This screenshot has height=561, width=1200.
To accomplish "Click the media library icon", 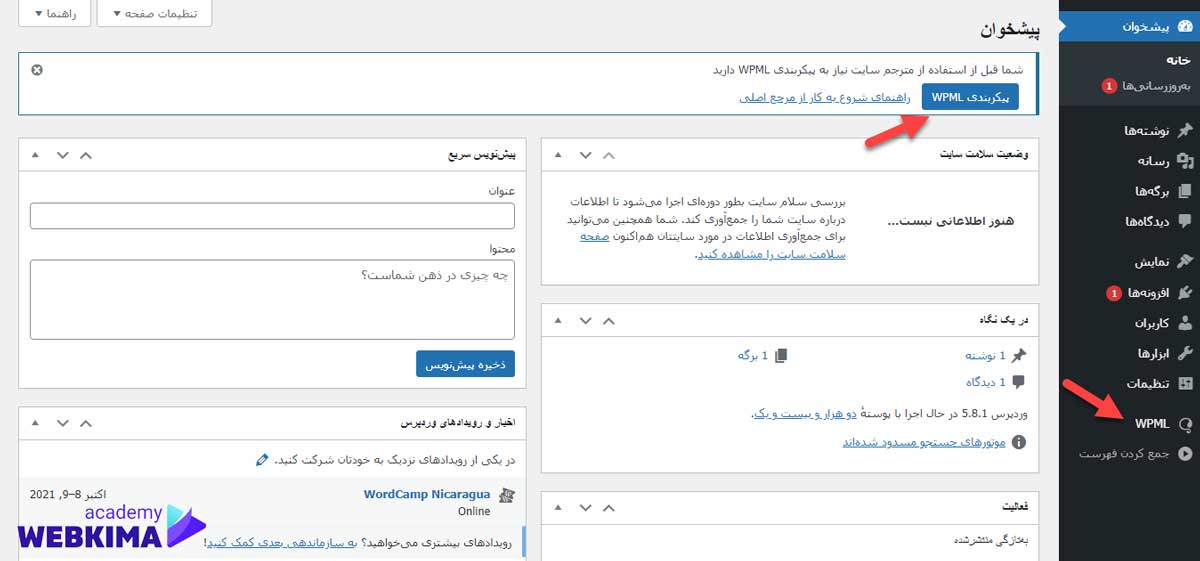I will coord(1185,160).
